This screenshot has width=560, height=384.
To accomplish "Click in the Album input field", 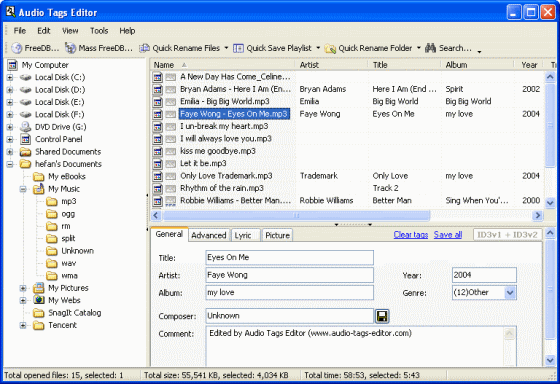I will tap(290, 293).
